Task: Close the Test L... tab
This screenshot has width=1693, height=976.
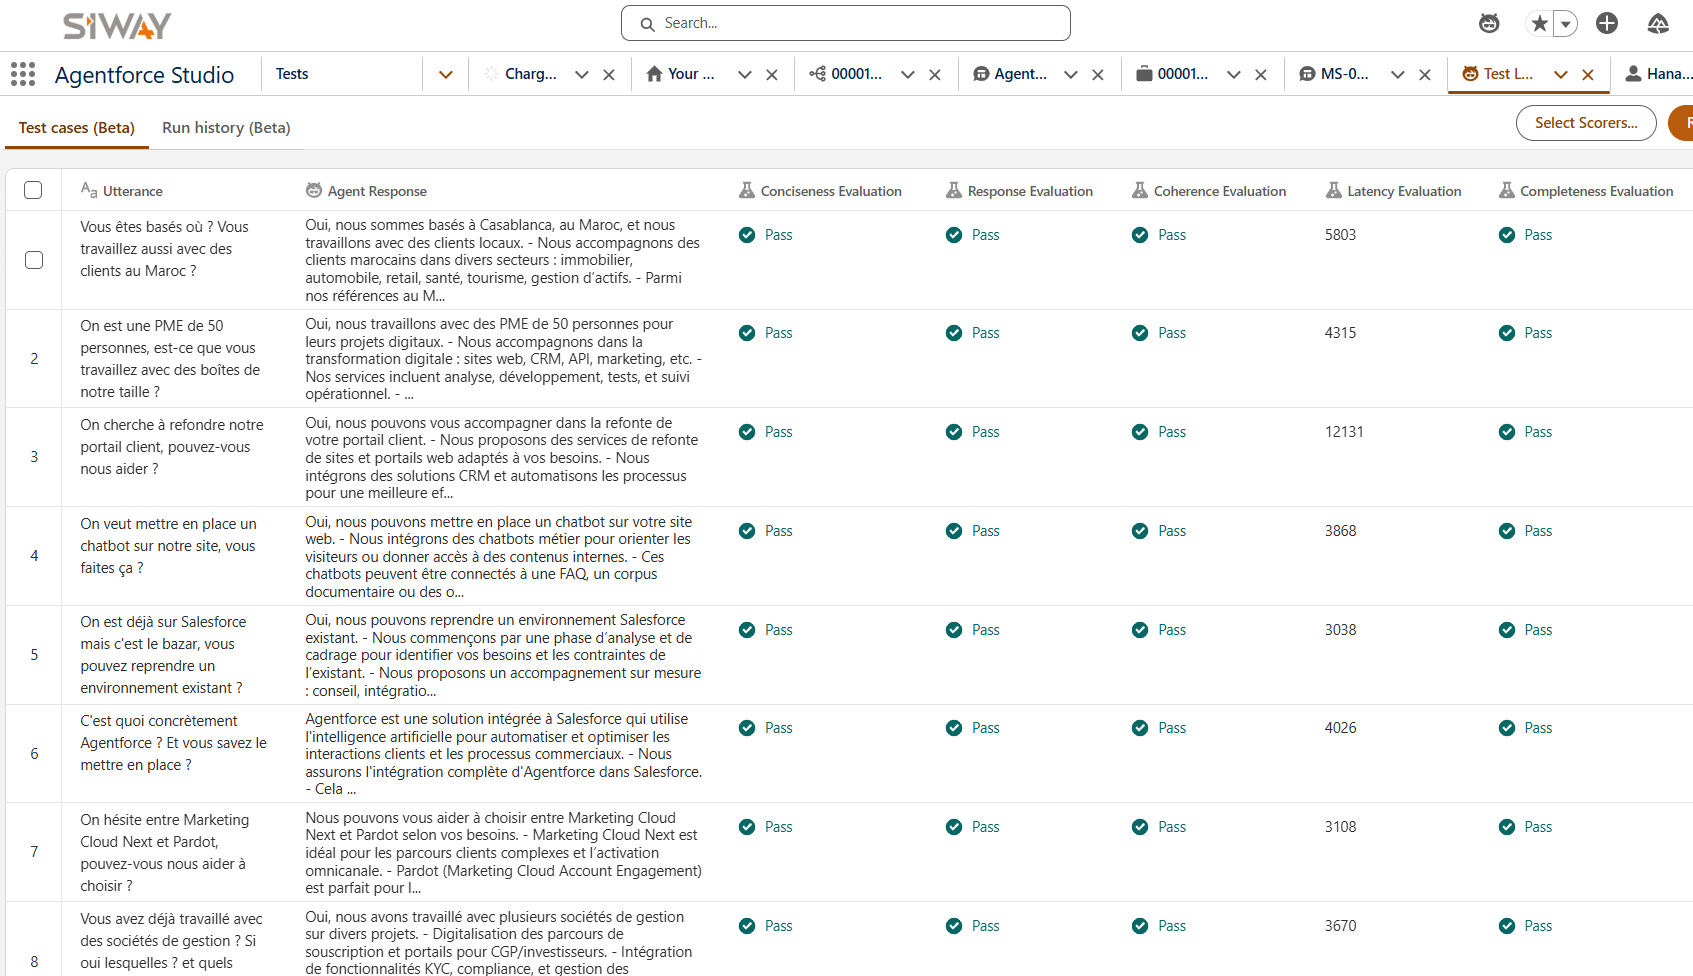Action: [x=1587, y=74]
